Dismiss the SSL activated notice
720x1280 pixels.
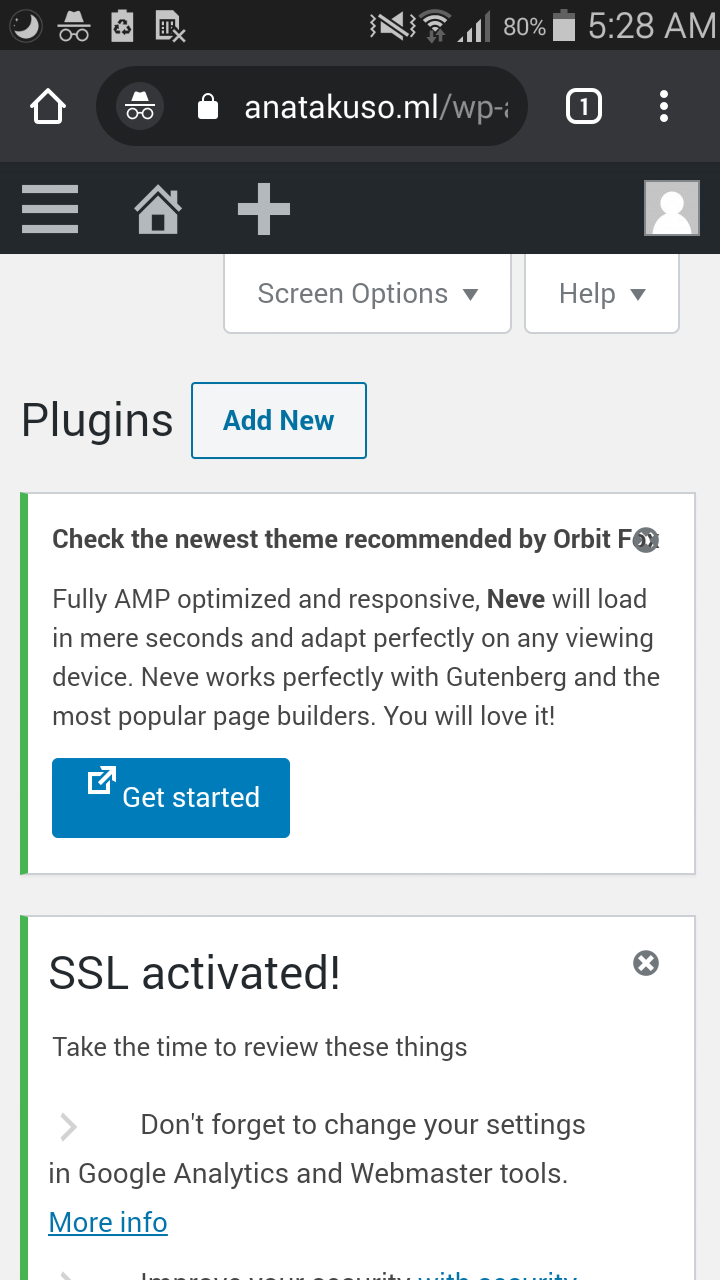(x=646, y=963)
